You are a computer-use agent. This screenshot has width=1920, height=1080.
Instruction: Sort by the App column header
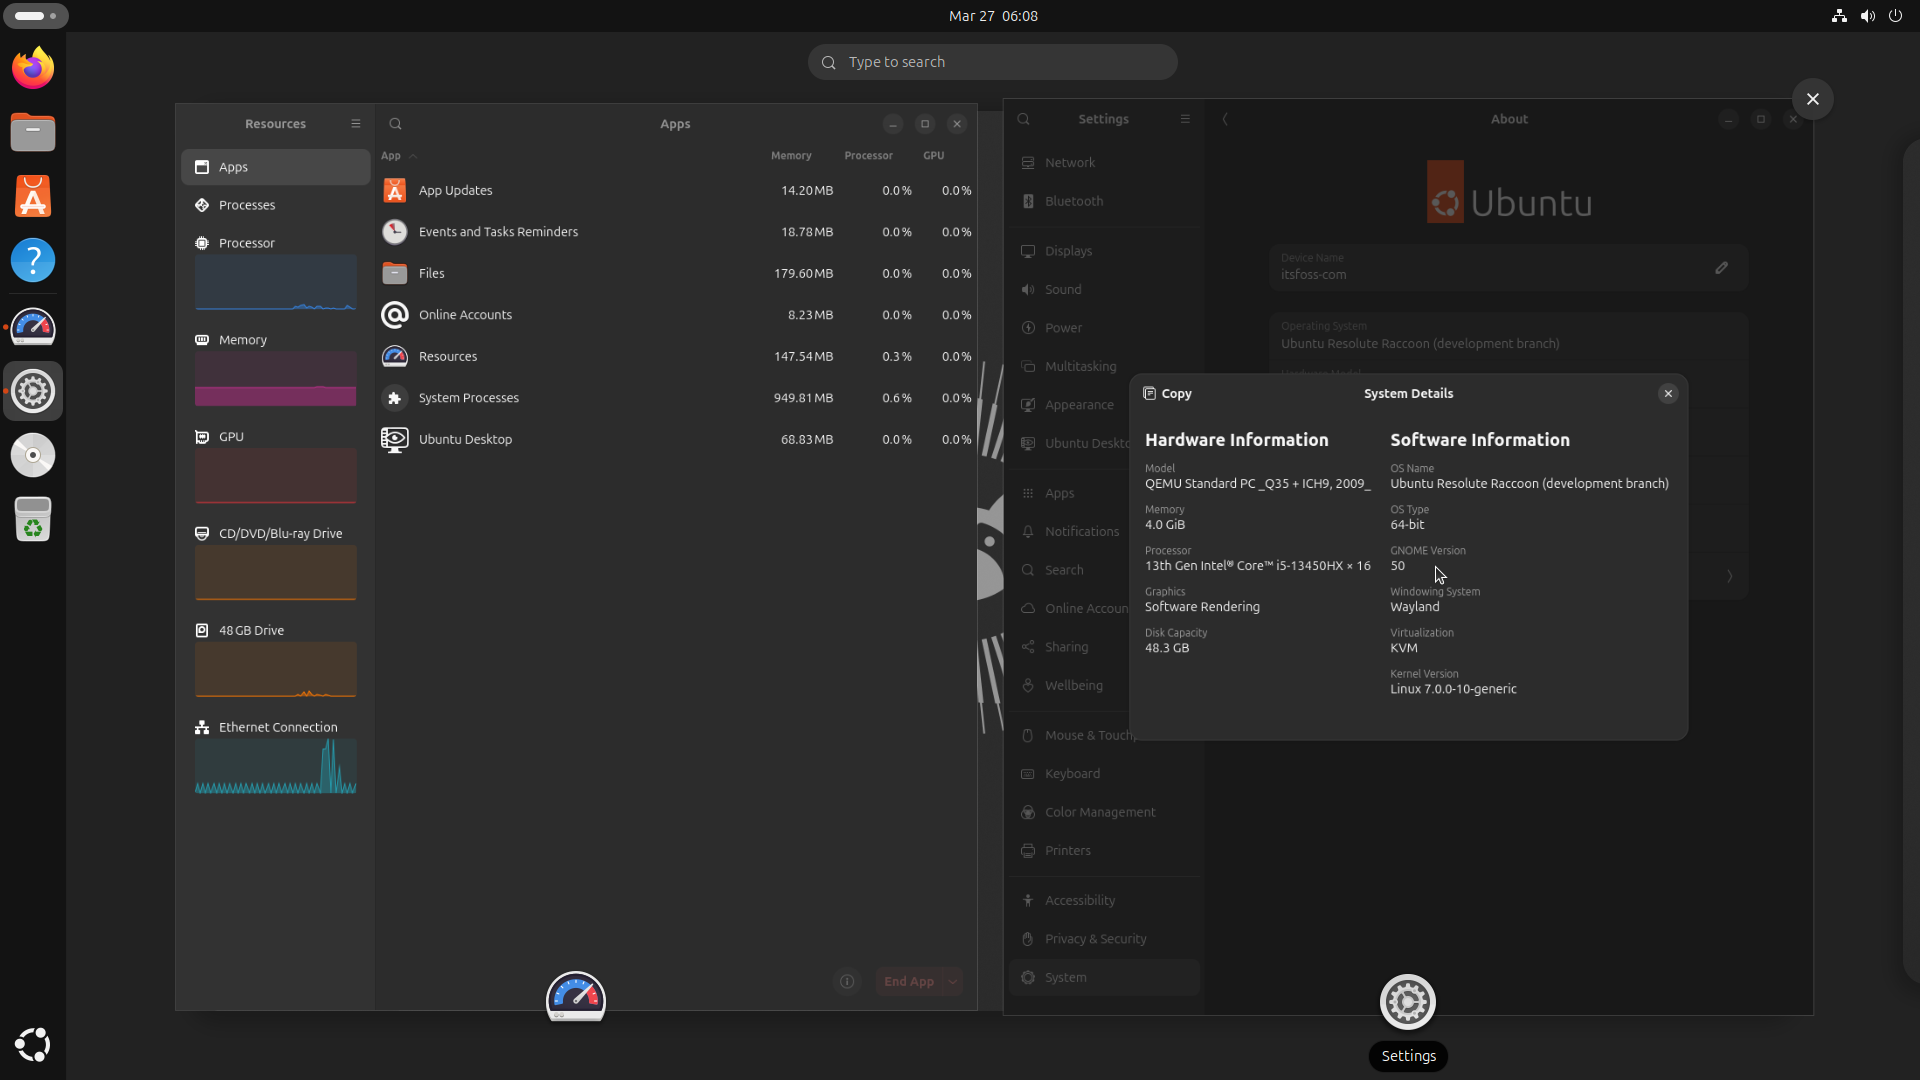(391, 156)
